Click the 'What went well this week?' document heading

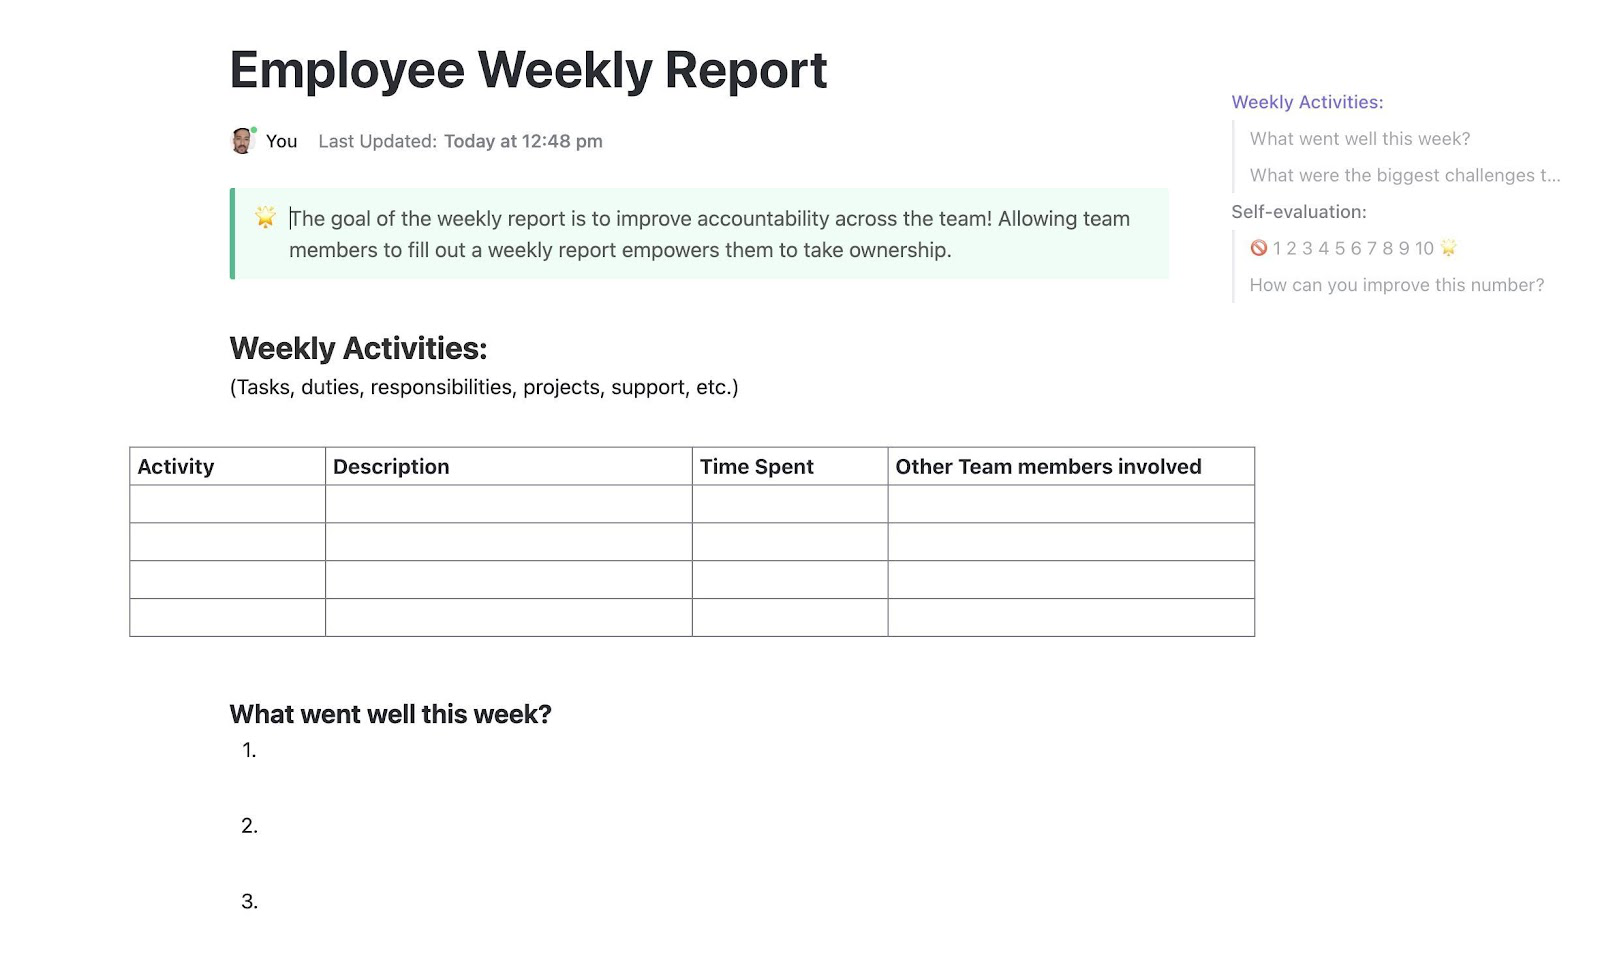tap(390, 714)
